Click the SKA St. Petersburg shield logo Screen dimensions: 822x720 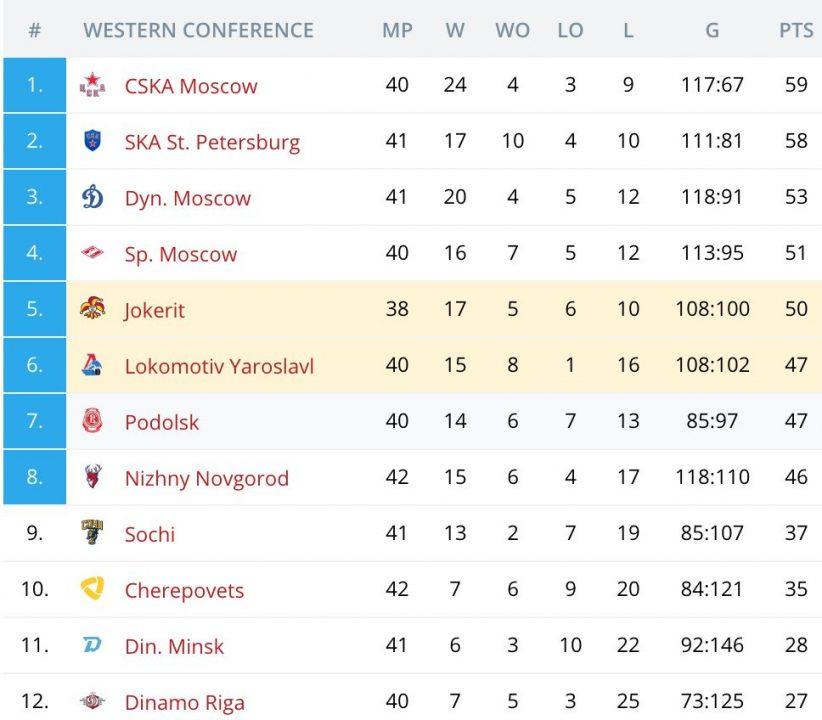coord(92,142)
